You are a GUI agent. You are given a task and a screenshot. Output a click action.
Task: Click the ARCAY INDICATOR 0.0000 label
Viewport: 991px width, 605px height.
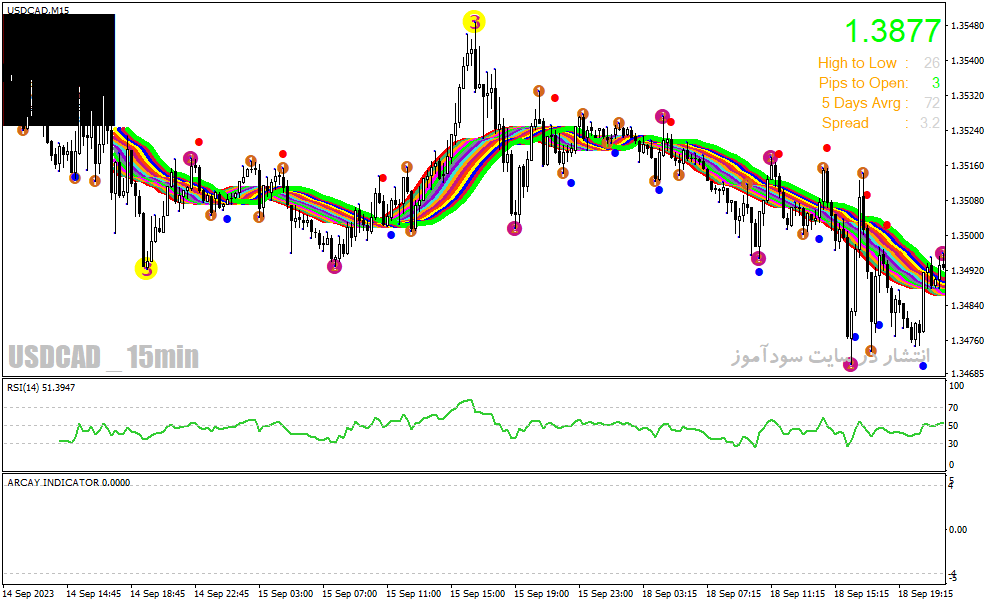coord(69,482)
